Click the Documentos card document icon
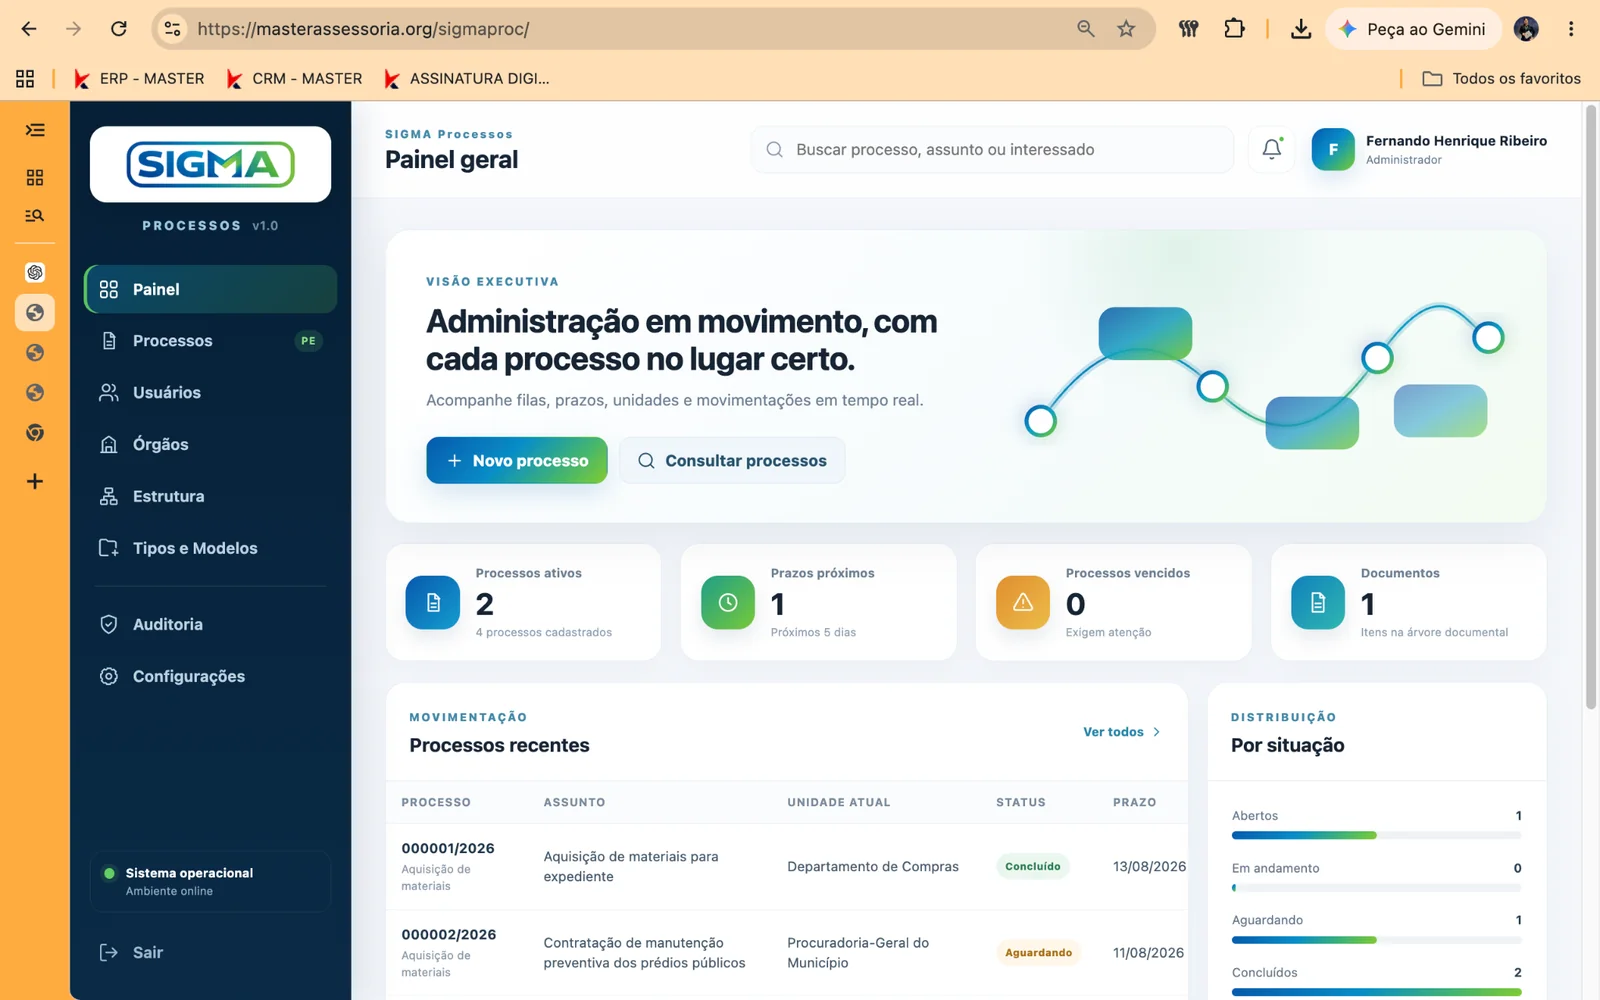Viewport: 1600px width, 1000px height. pyautogui.click(x=1318, y=602)
